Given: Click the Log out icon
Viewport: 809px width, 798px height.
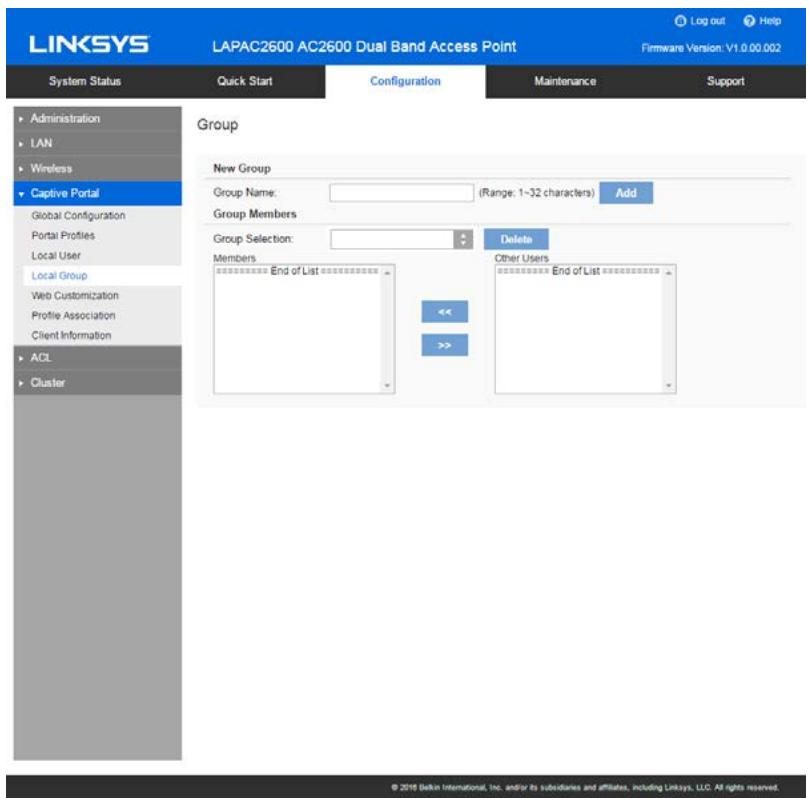Looking at the screenshot, I should click(x=680, y=21).
